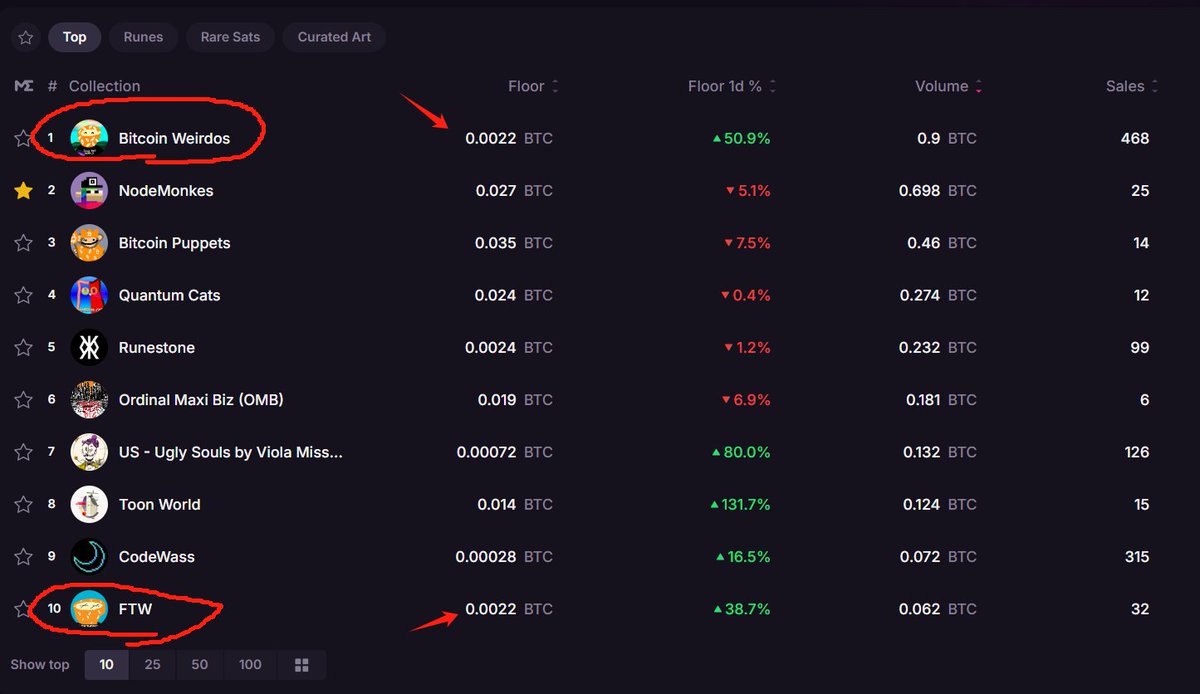Click Runestone's 0.0024 BTC floor price
The image size is (1200, 694).
click(509, 347)
